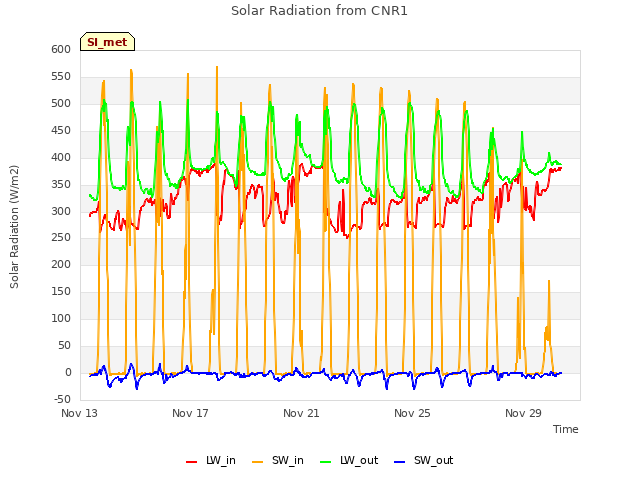Click the 0 y-axis tick label
Image resolution: width=640 pixels, height=480 pixels.
pyautogui.click(x=68, y=372)
